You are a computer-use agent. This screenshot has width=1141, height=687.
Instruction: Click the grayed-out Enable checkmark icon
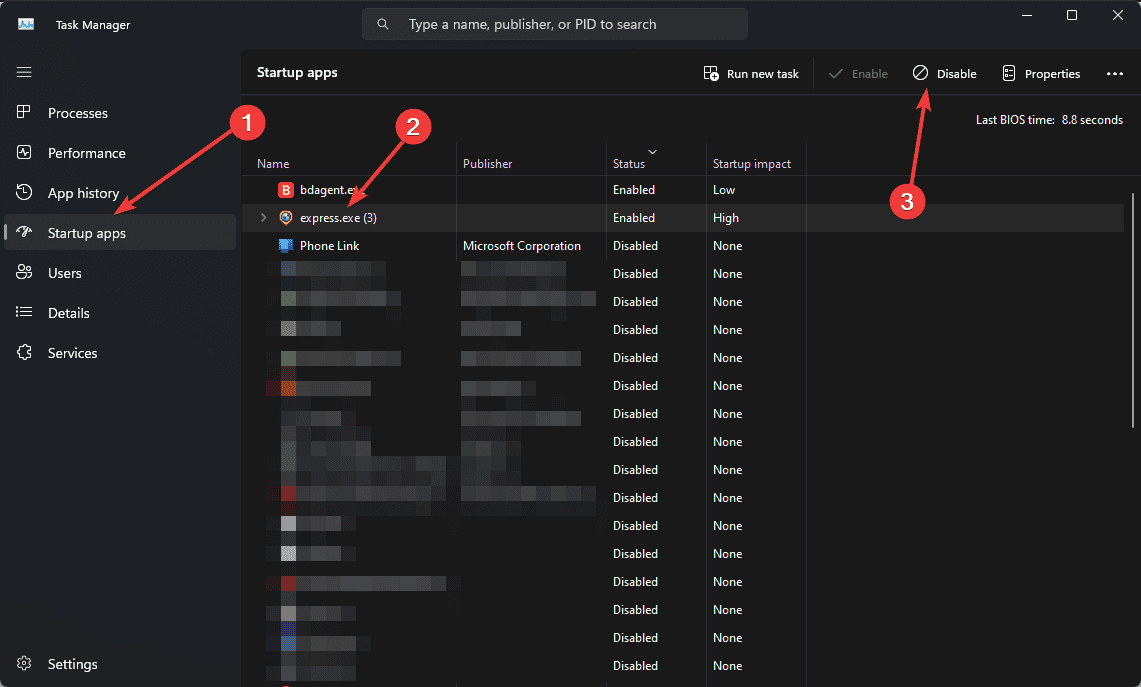click(836, 74)
